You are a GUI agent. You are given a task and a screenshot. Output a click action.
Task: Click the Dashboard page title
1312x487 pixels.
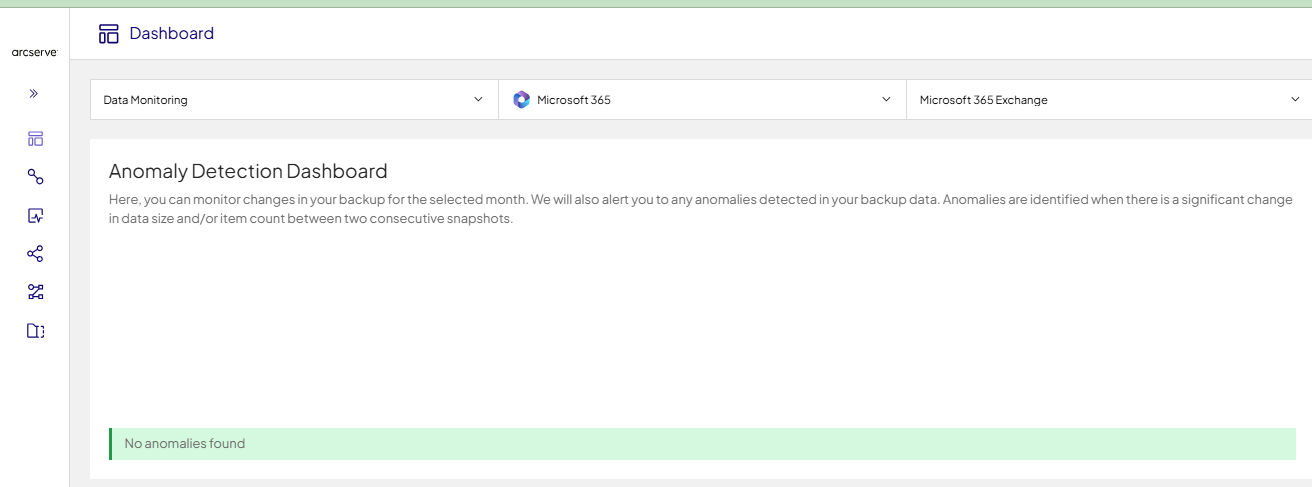172,34
